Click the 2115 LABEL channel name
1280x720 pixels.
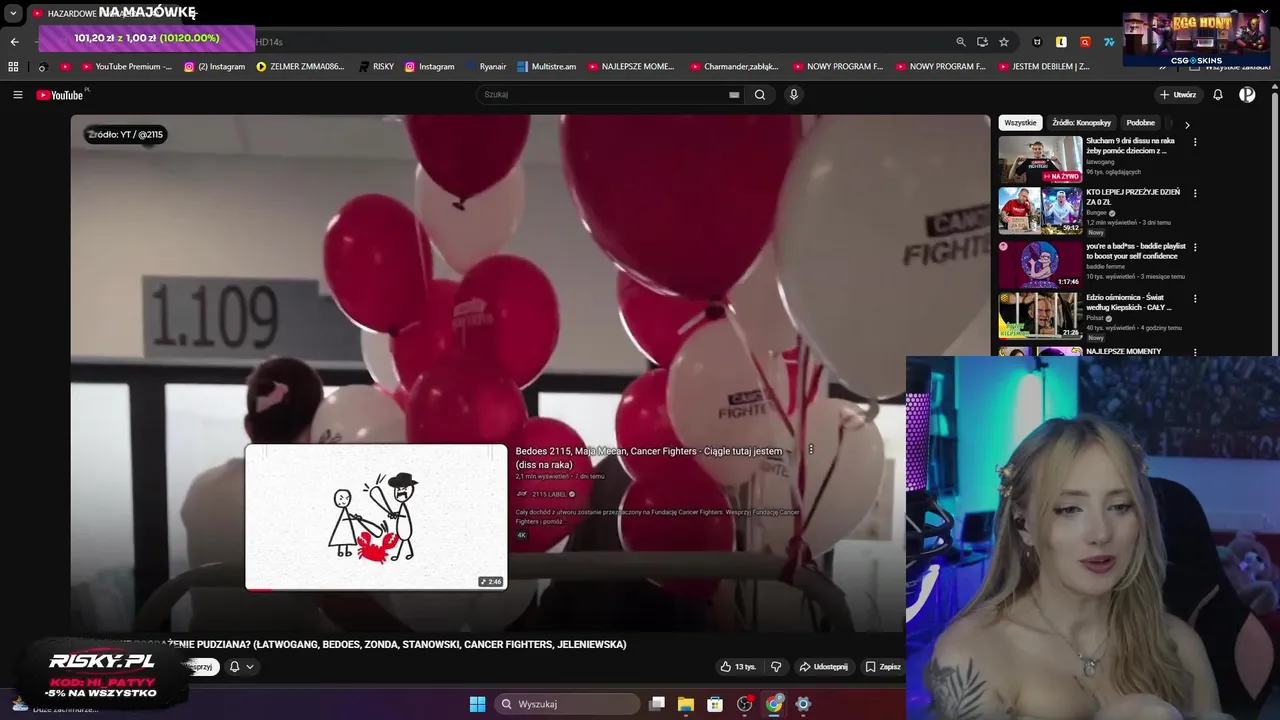[x=549, y=494]
